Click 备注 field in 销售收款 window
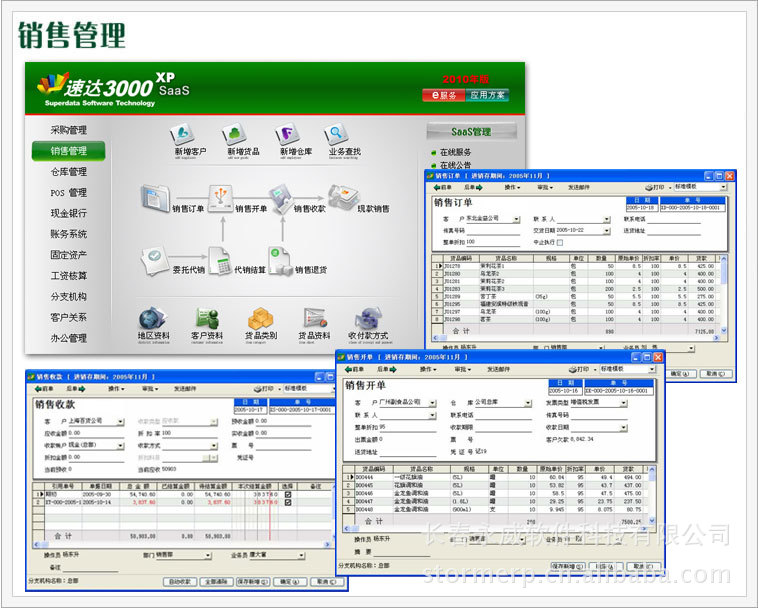This screenshot has height=608, width=758. [x=90, y=567]
